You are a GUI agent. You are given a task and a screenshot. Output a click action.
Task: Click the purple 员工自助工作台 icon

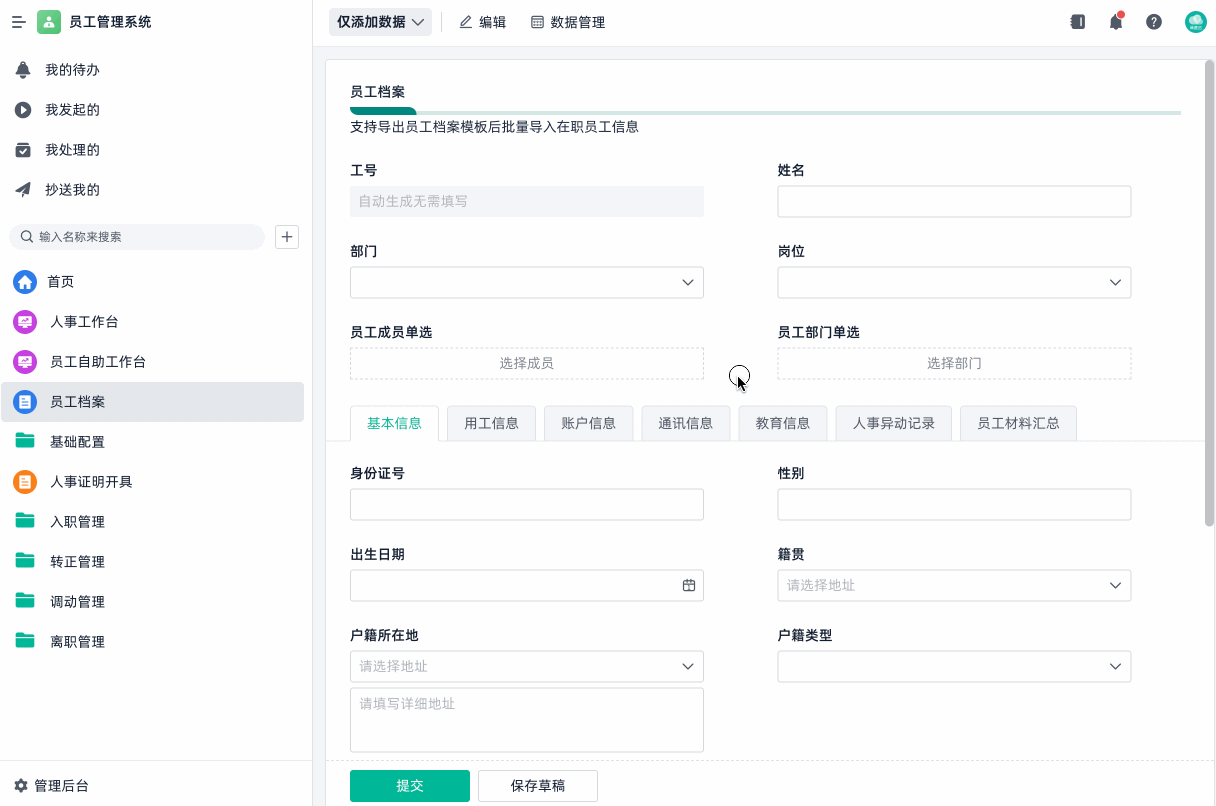(x=25, y=362)
